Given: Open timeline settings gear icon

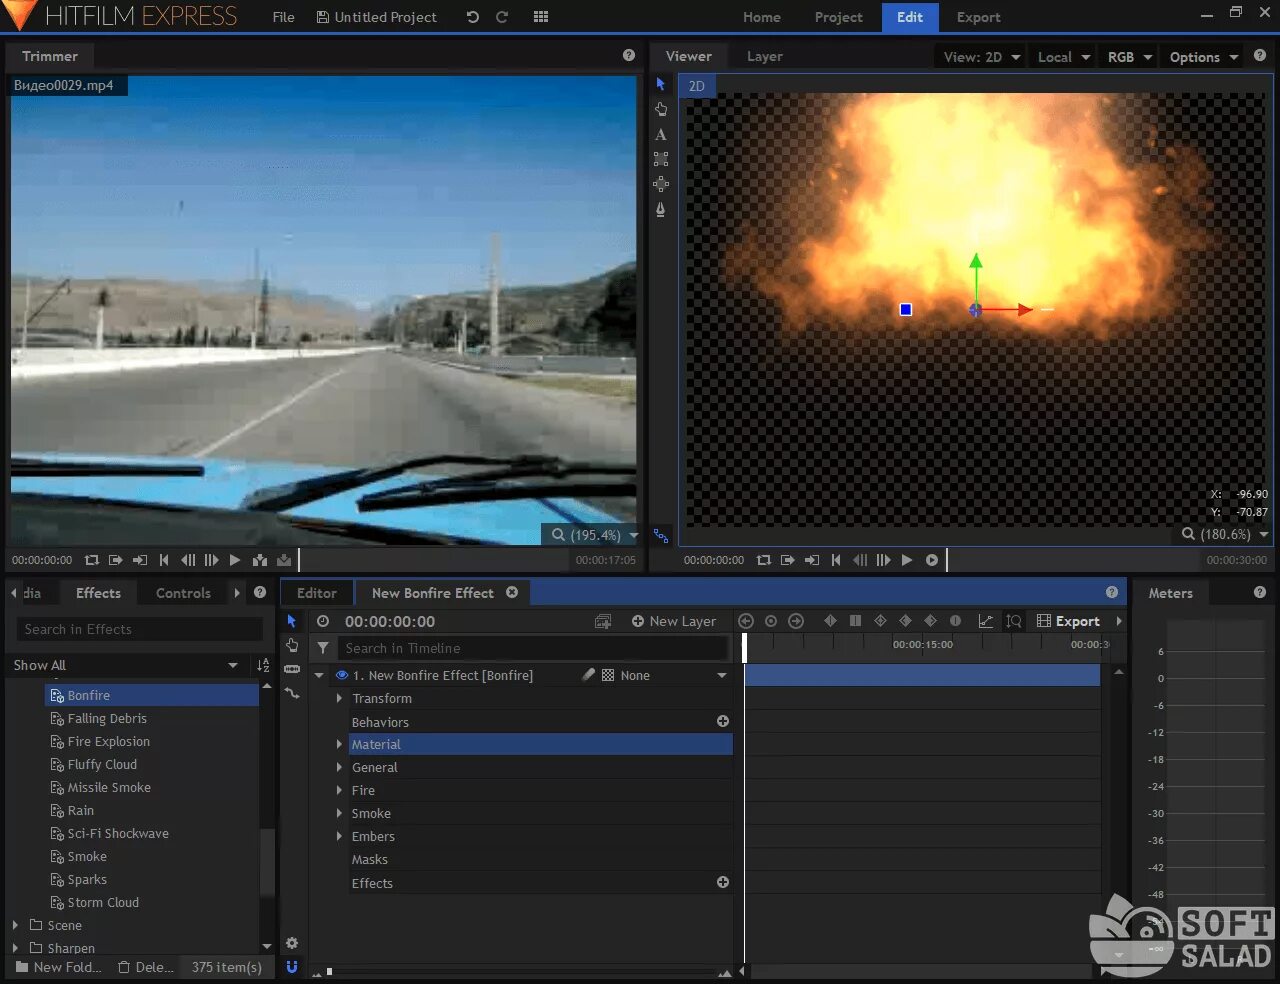Looking at the screenshot, I should click(x=292, y=943).
